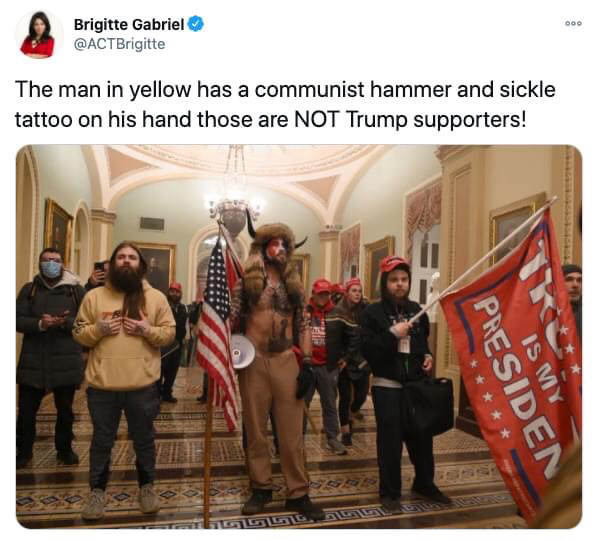Viewport: 598px width, 541px height.
Task: Select the tweet text about man in yellow
Action: pos(285,104)
